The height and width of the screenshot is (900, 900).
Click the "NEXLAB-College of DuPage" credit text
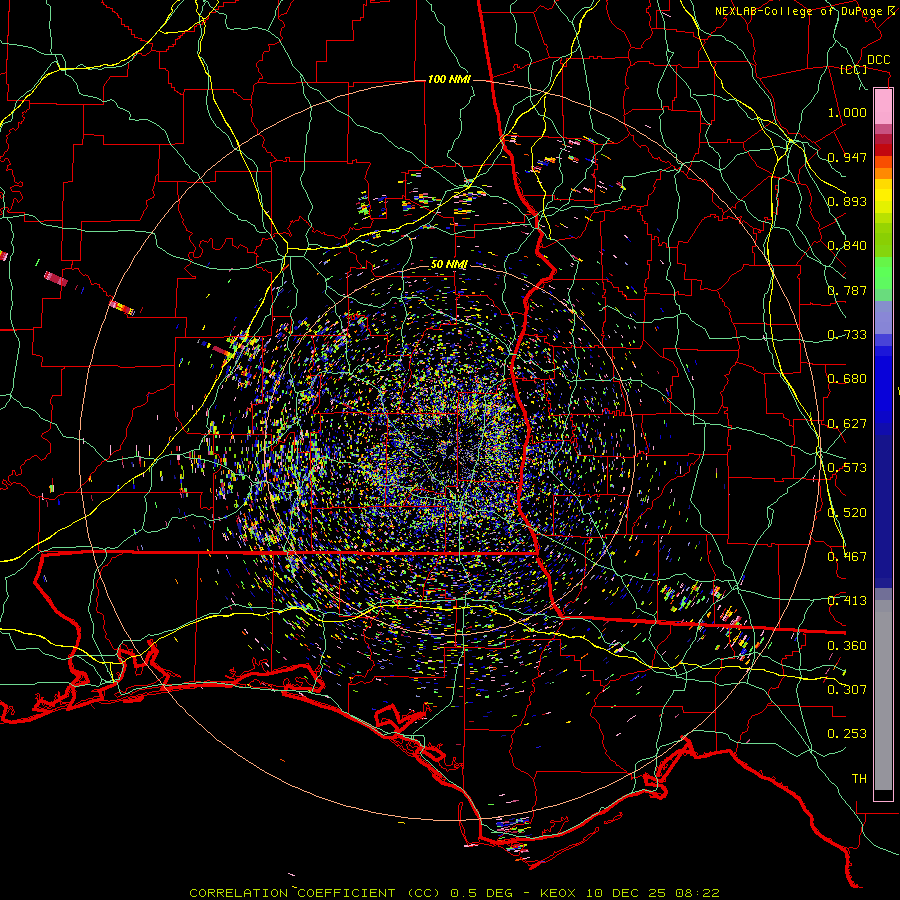tap(798, 11)
